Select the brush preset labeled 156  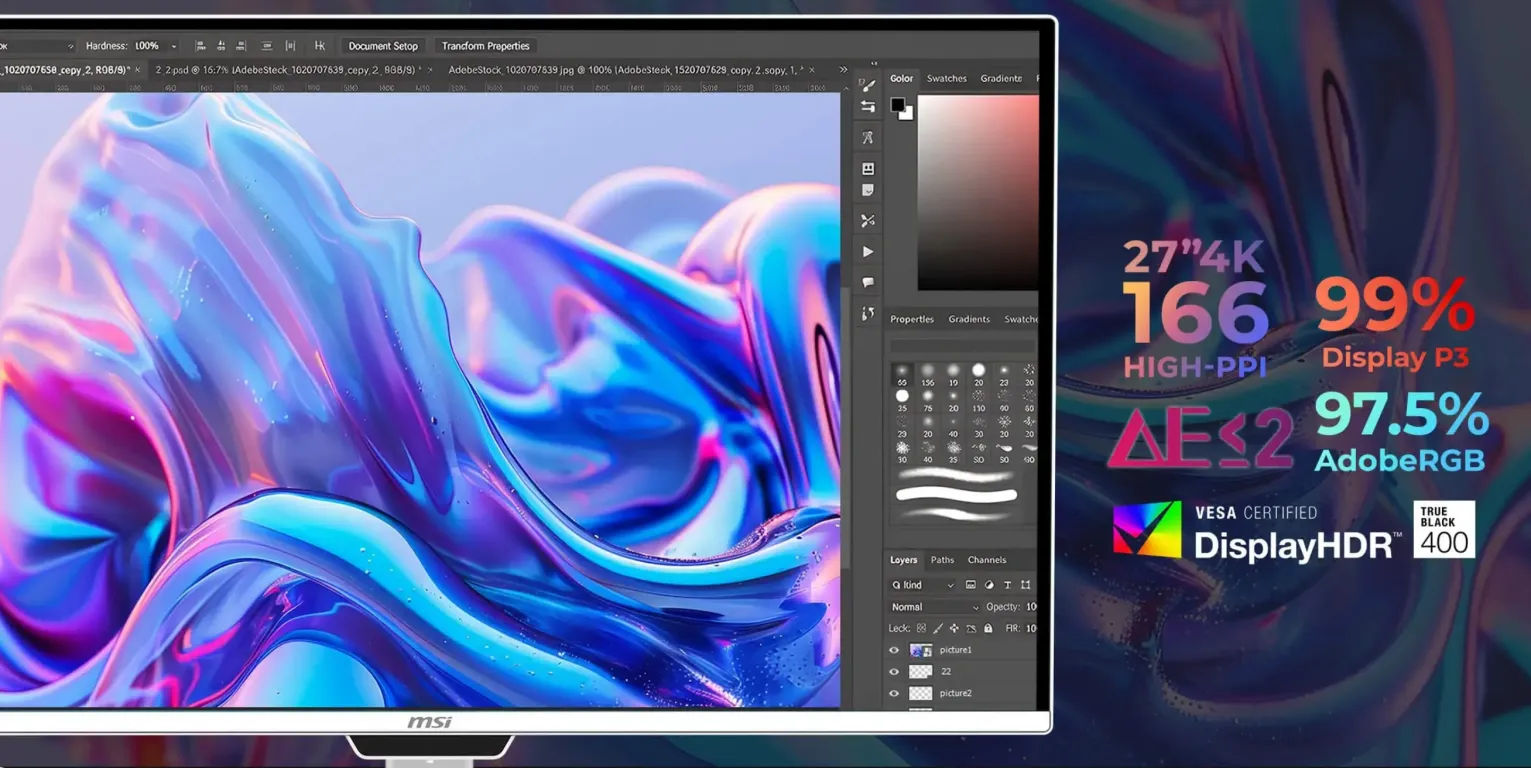click(928, 374)
